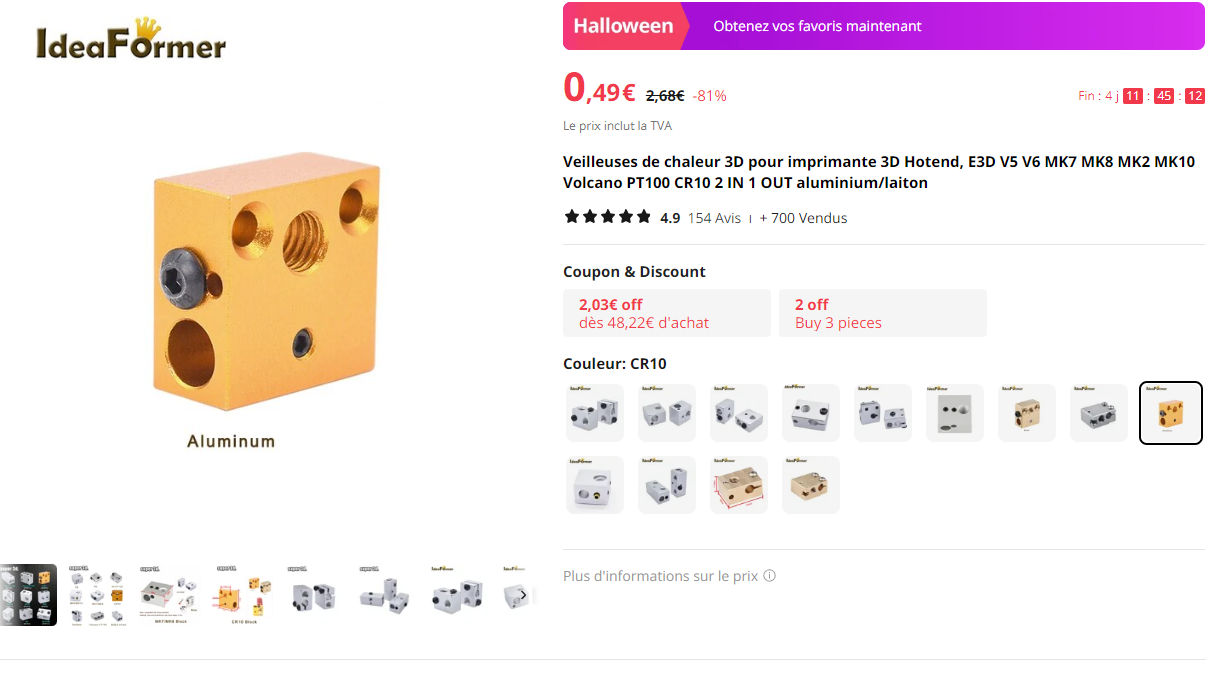View the CR10 Block gallery thumbnail
The image size is (1226, 686).
click(241, 596)
